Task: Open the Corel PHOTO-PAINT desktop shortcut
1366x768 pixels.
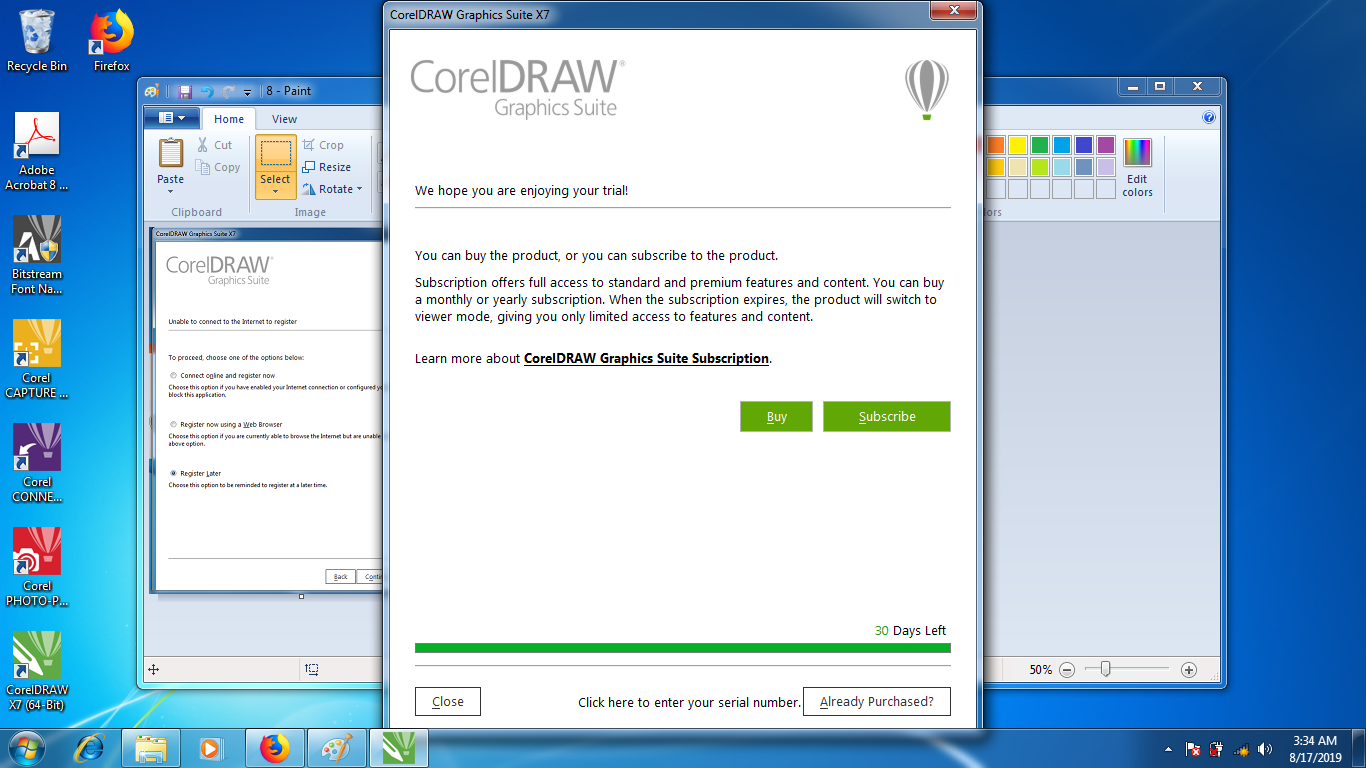Action: (x=37, y=567)
